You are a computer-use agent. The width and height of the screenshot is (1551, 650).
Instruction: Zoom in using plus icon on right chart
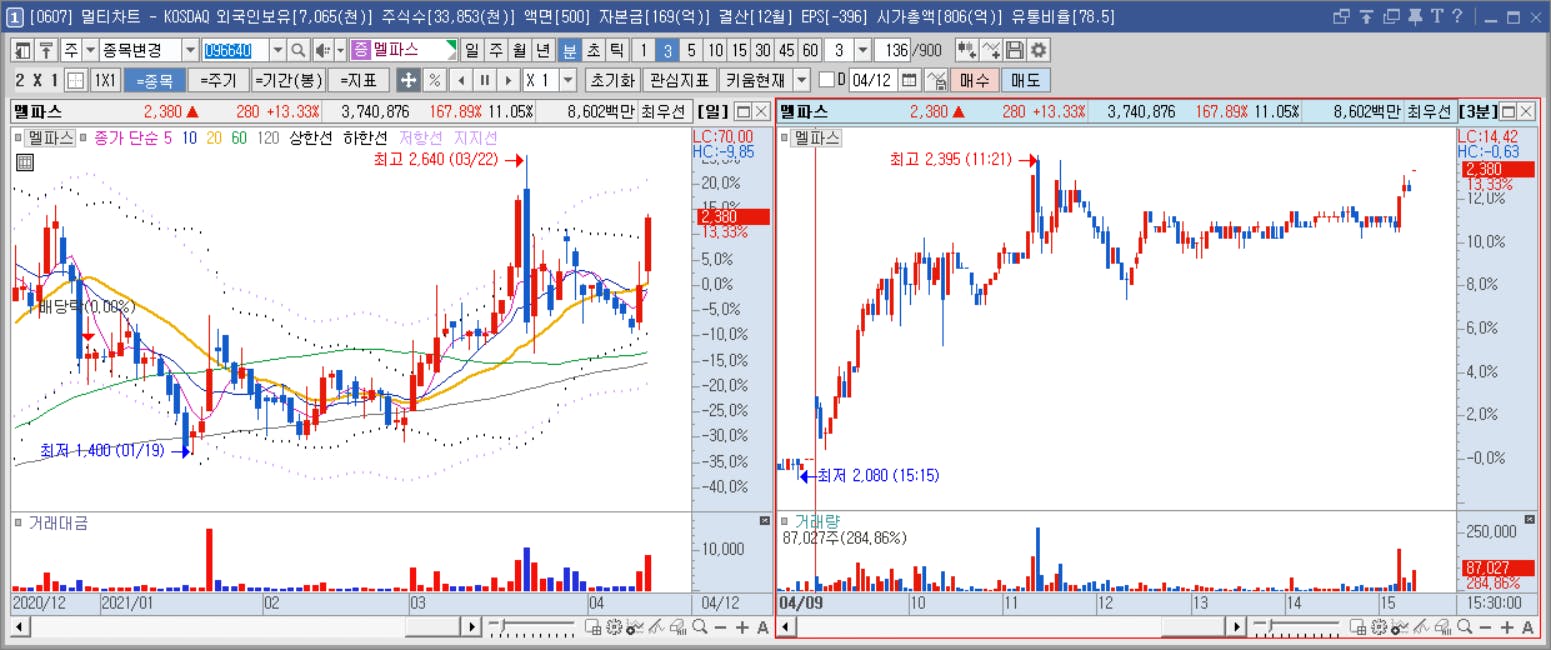pyautogui.click(x=1506, y=627)
